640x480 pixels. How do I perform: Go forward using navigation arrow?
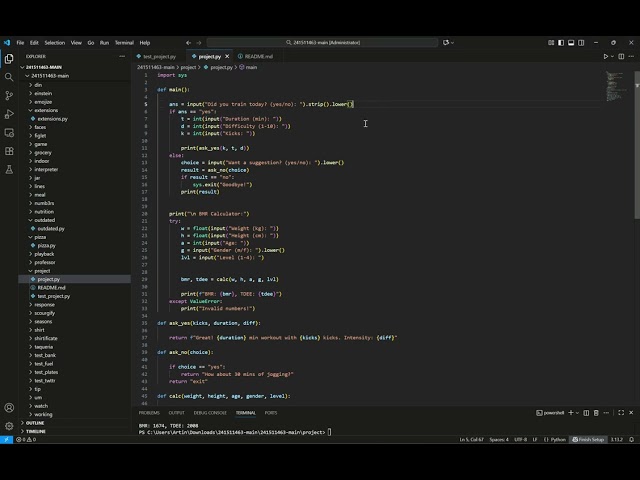click(x=199, y=42)
